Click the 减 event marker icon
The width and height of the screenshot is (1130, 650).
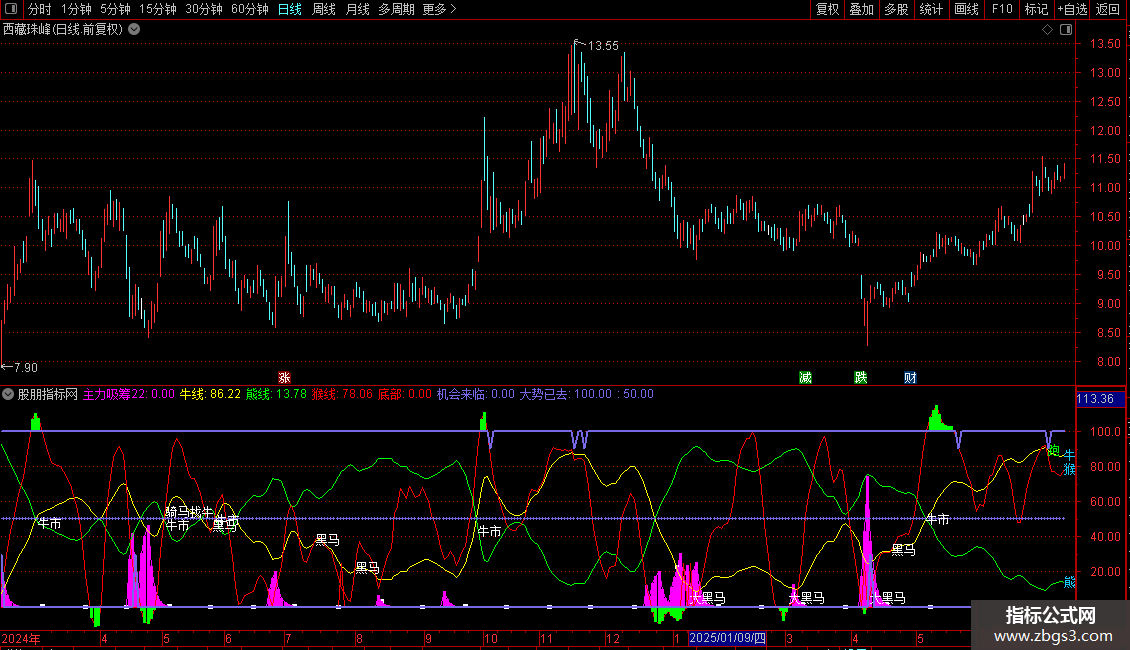coord(805,378)
